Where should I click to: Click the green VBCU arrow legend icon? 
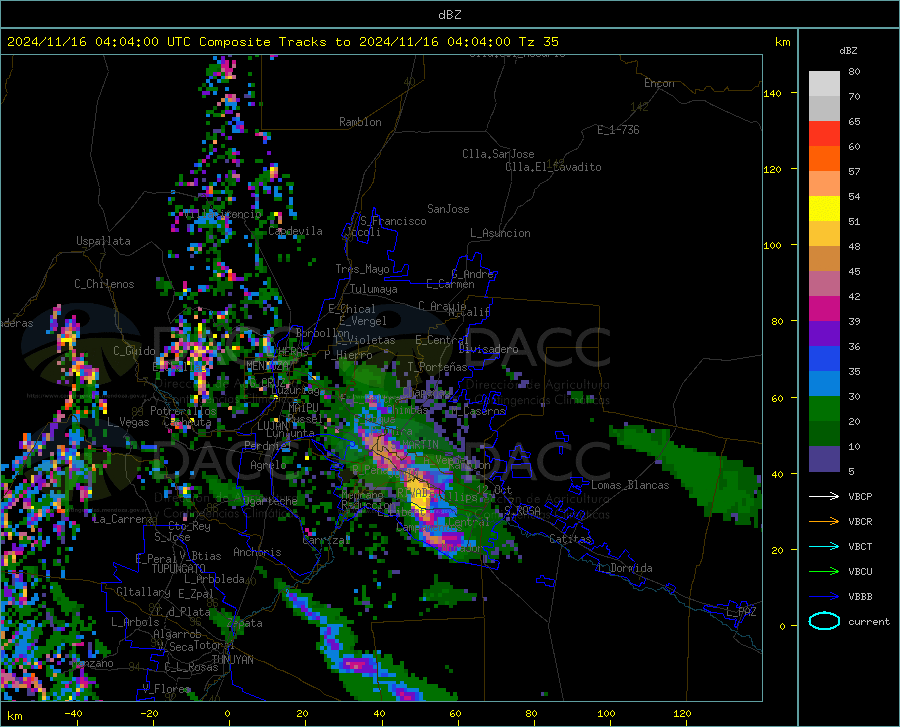pos(824,571)
